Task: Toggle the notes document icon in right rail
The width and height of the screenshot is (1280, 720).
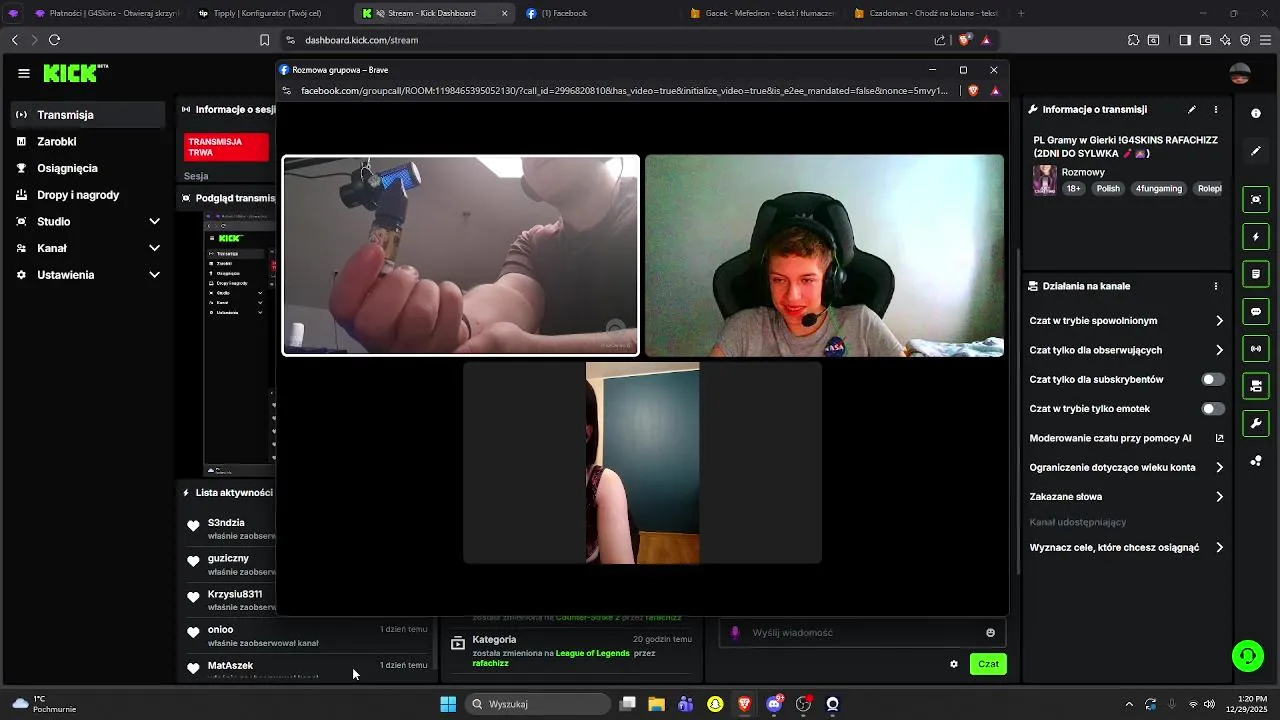Action: coord(1256,274)
